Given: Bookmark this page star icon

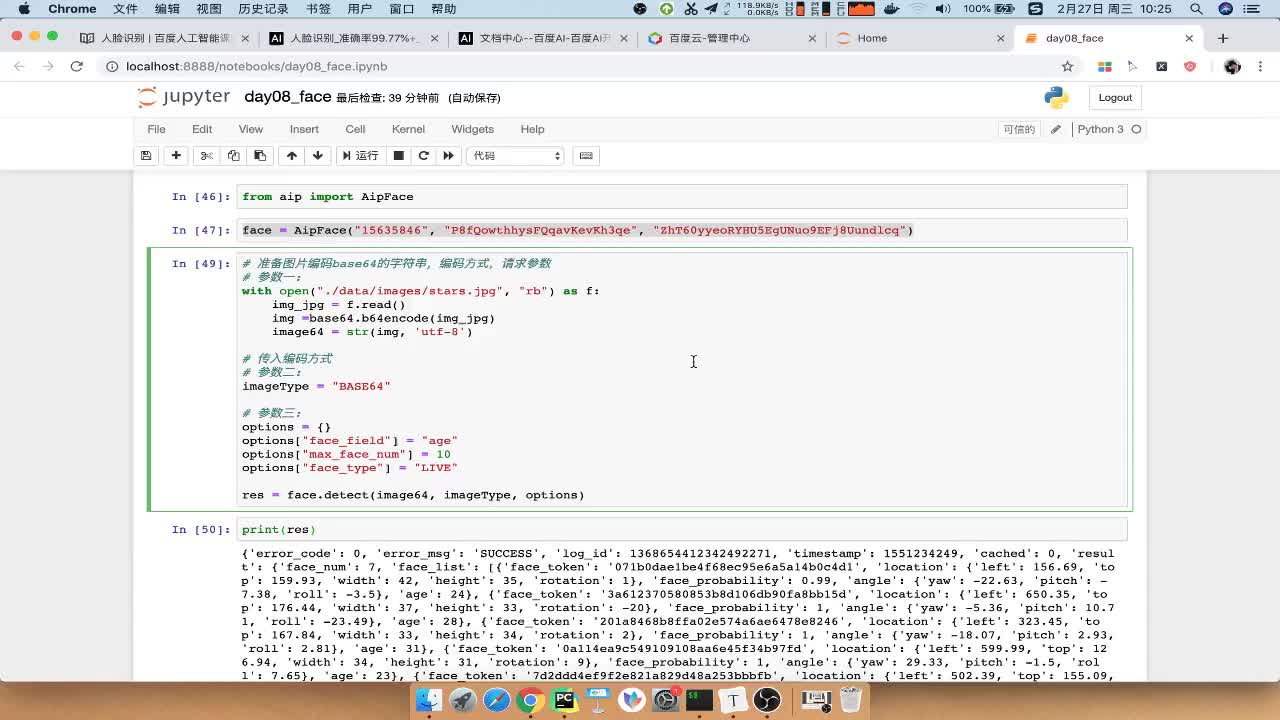Looking at the screenshot, I should [x=1067, y=66].
